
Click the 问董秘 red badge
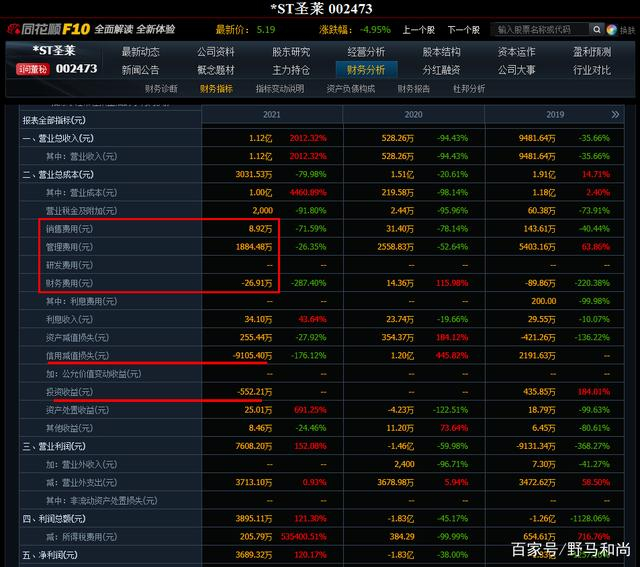[x=32, y=69]
